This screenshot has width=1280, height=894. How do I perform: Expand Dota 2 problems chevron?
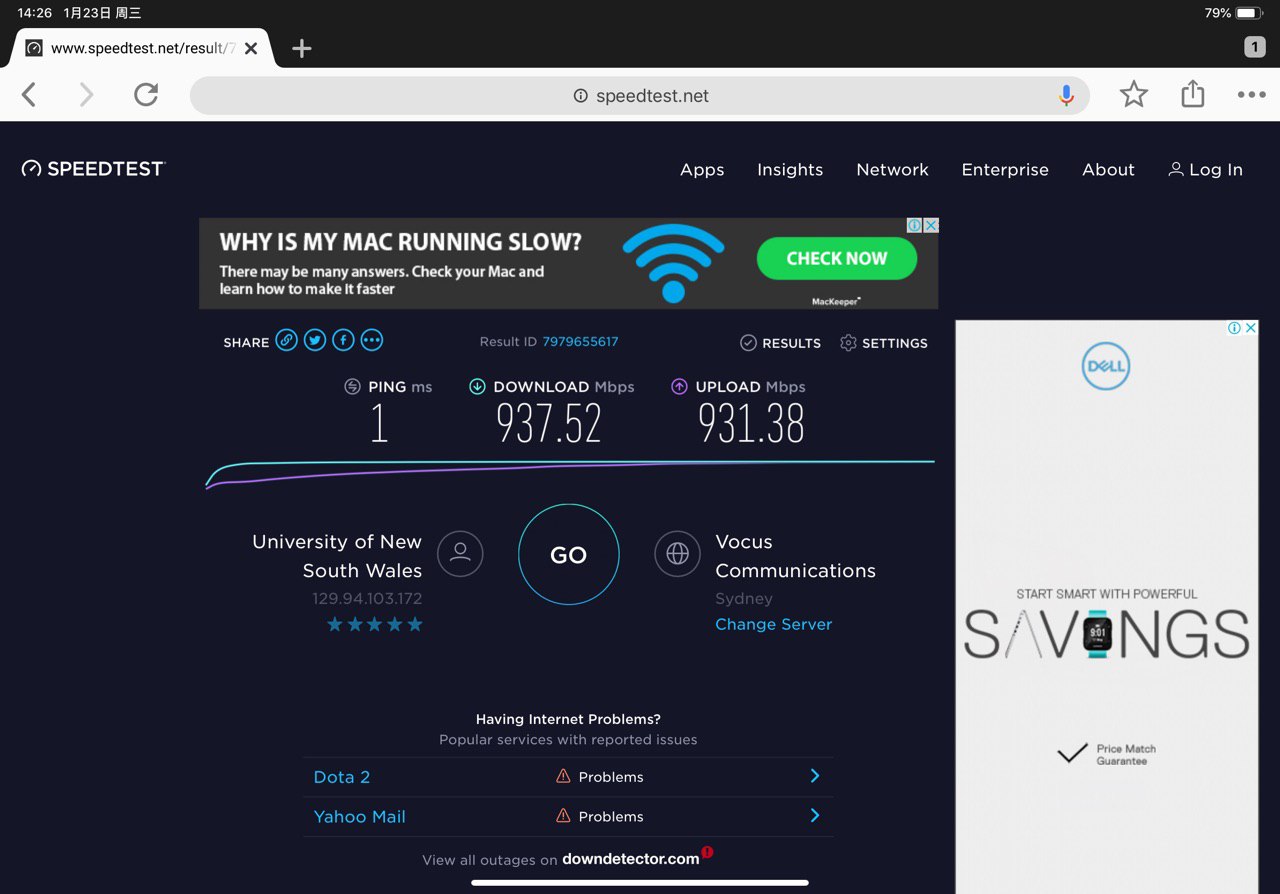814,776
